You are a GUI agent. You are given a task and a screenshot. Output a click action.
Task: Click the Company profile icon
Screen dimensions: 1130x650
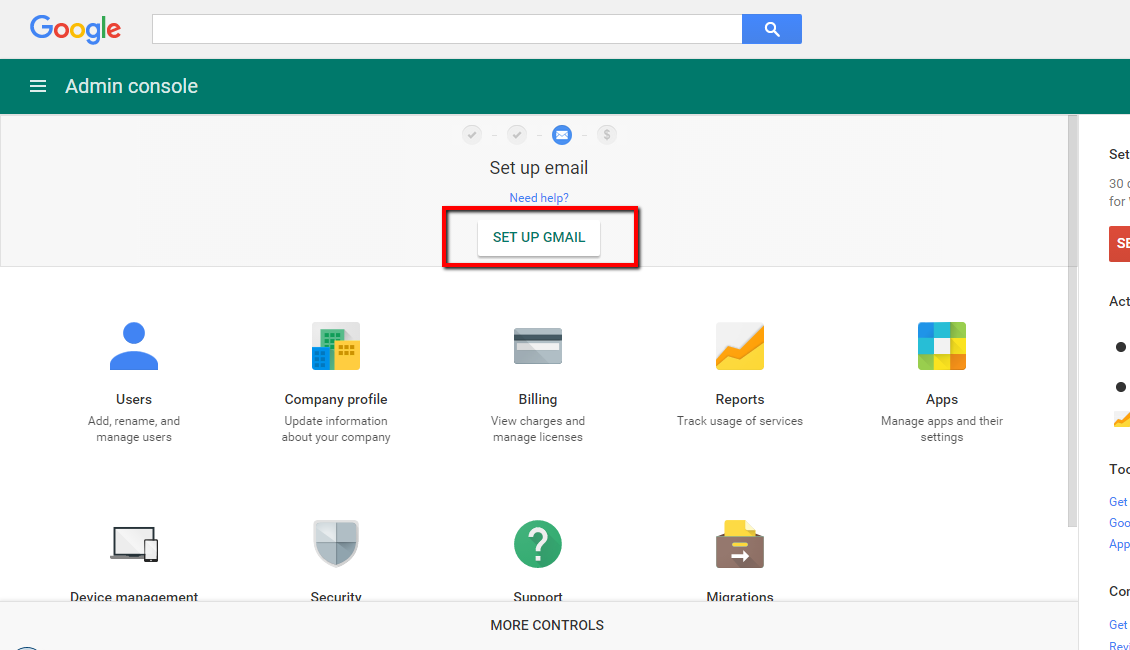(x=336, y=345)
